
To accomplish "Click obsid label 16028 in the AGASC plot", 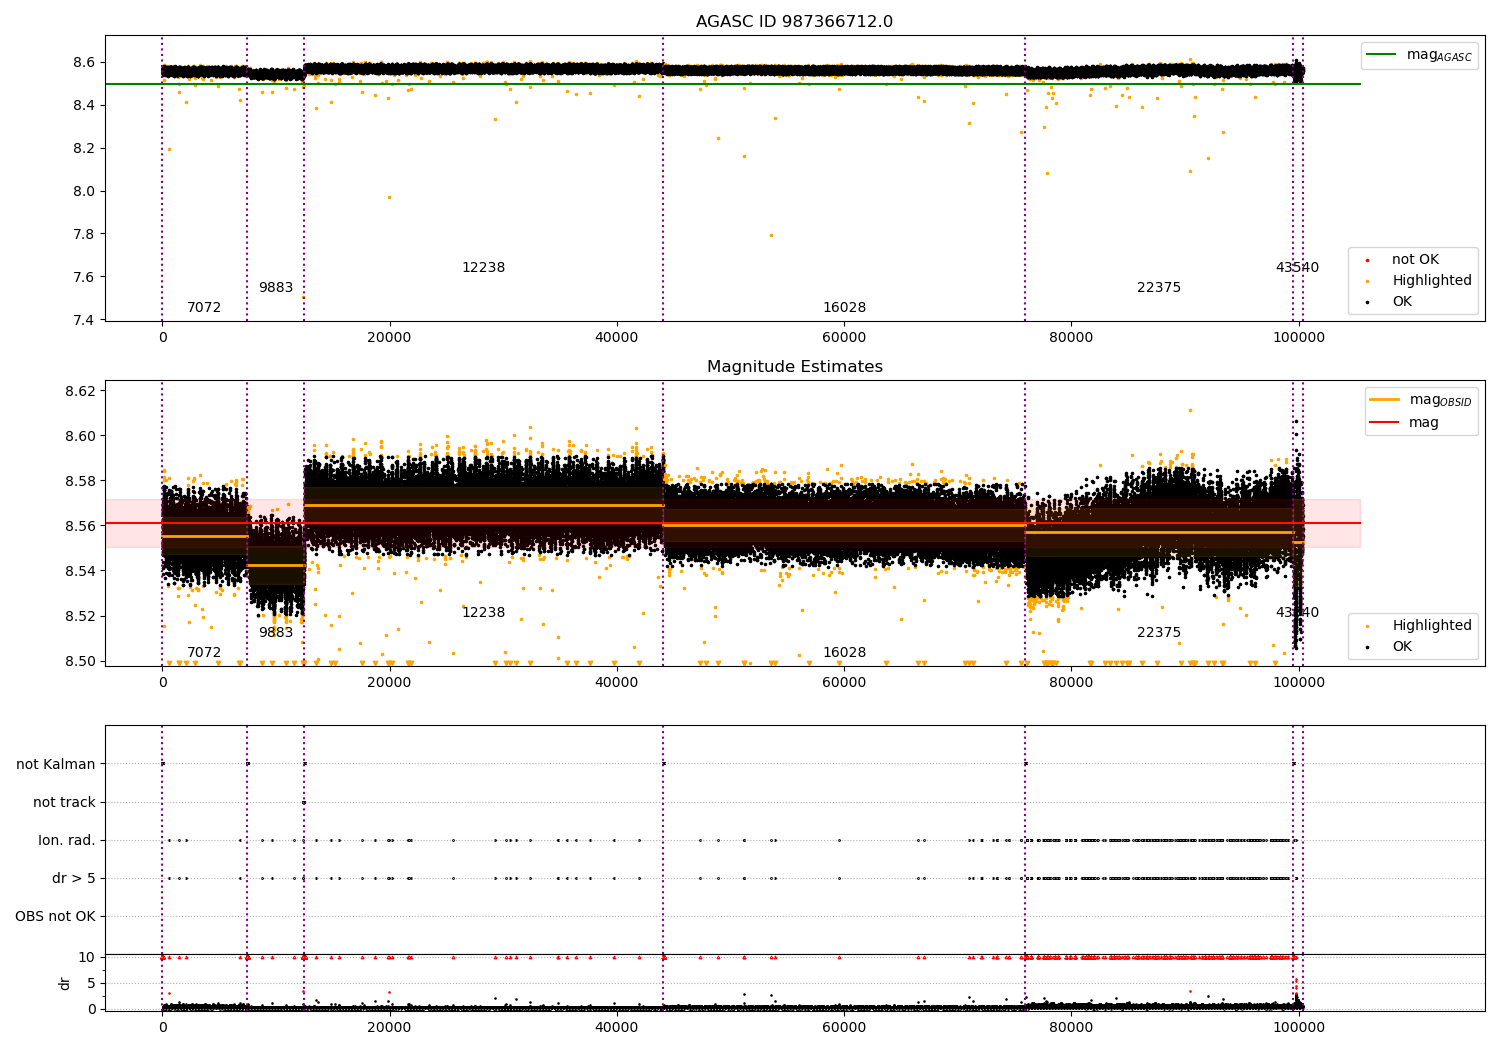I will tap(844, 308).
